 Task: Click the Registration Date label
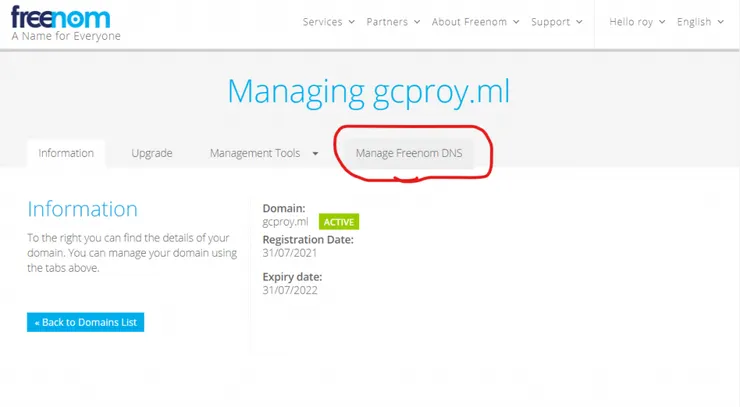coord(308,240)
